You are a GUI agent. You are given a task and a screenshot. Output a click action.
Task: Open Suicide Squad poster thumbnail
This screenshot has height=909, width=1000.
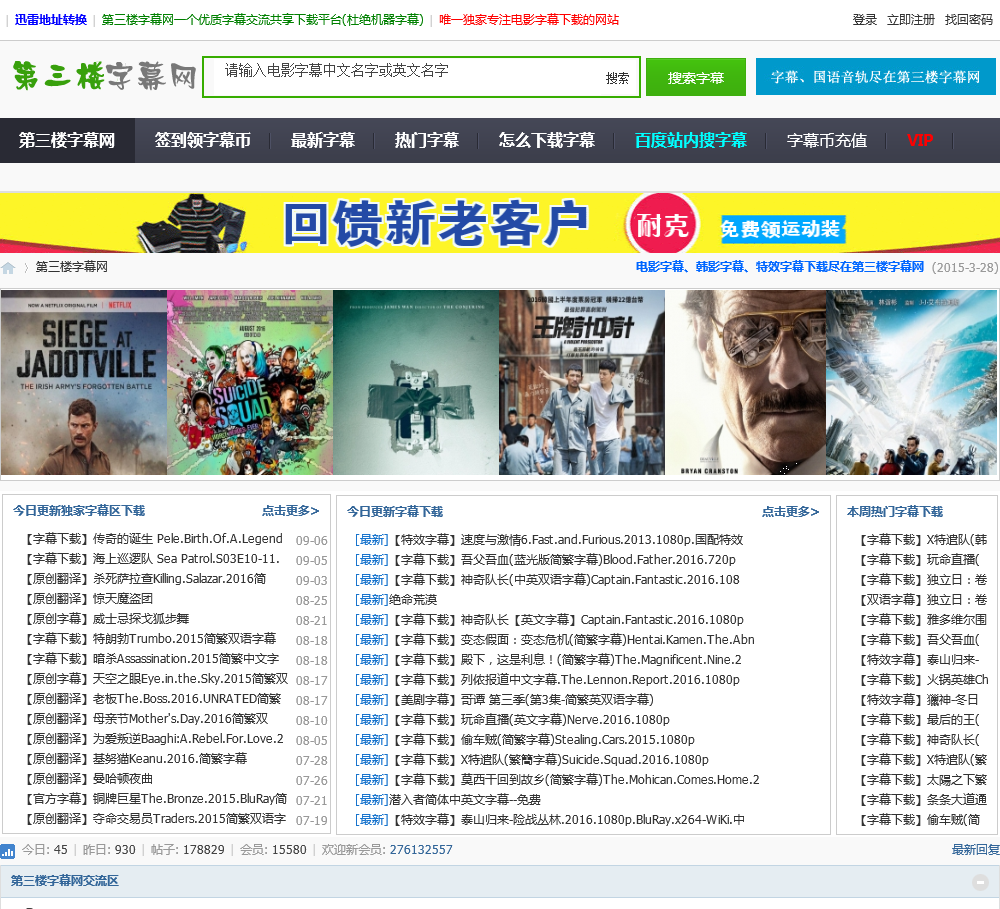pyautogui.click(x=250, y=382)
